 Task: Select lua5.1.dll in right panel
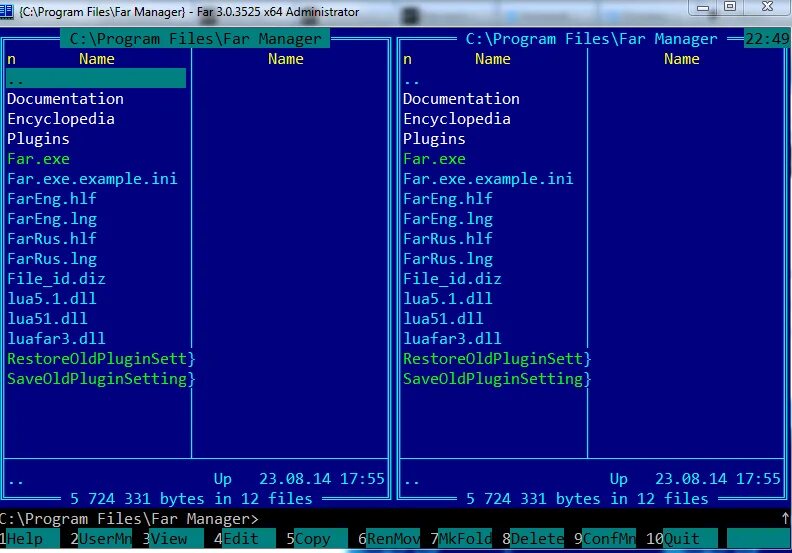(x=448, y=298)
